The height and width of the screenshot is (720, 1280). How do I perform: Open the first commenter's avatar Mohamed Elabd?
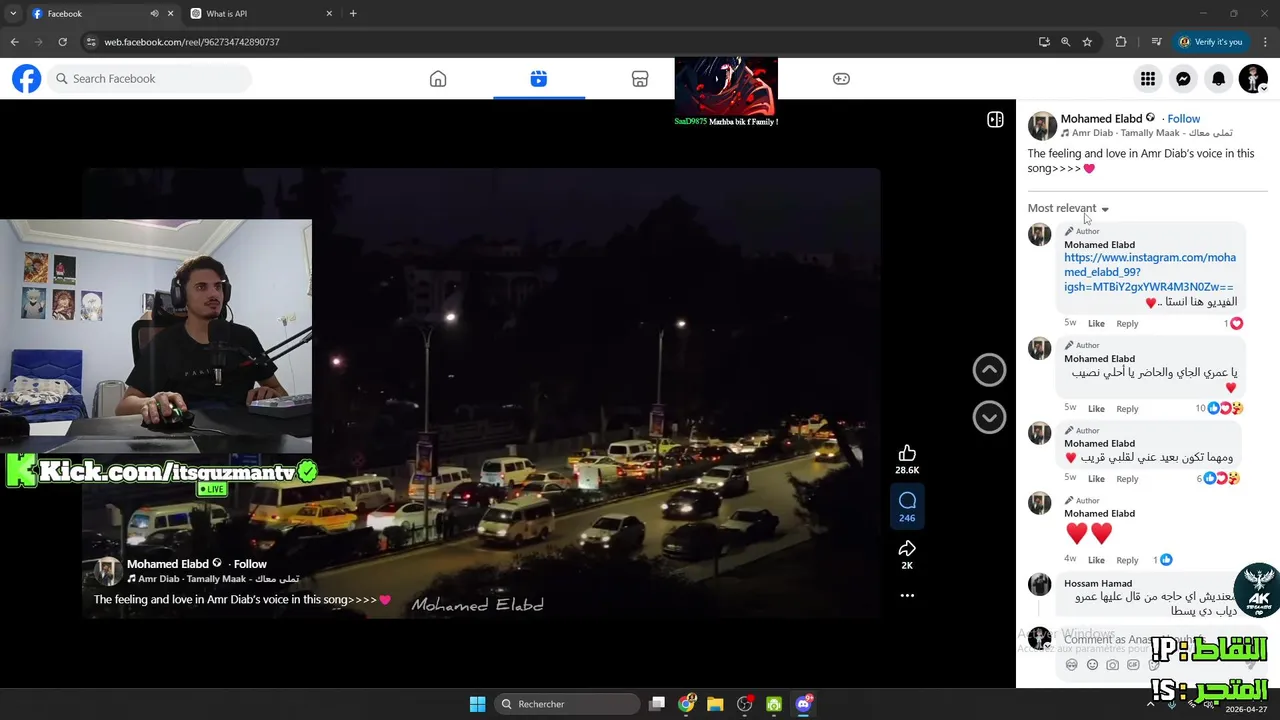(x=1040, y=235)
